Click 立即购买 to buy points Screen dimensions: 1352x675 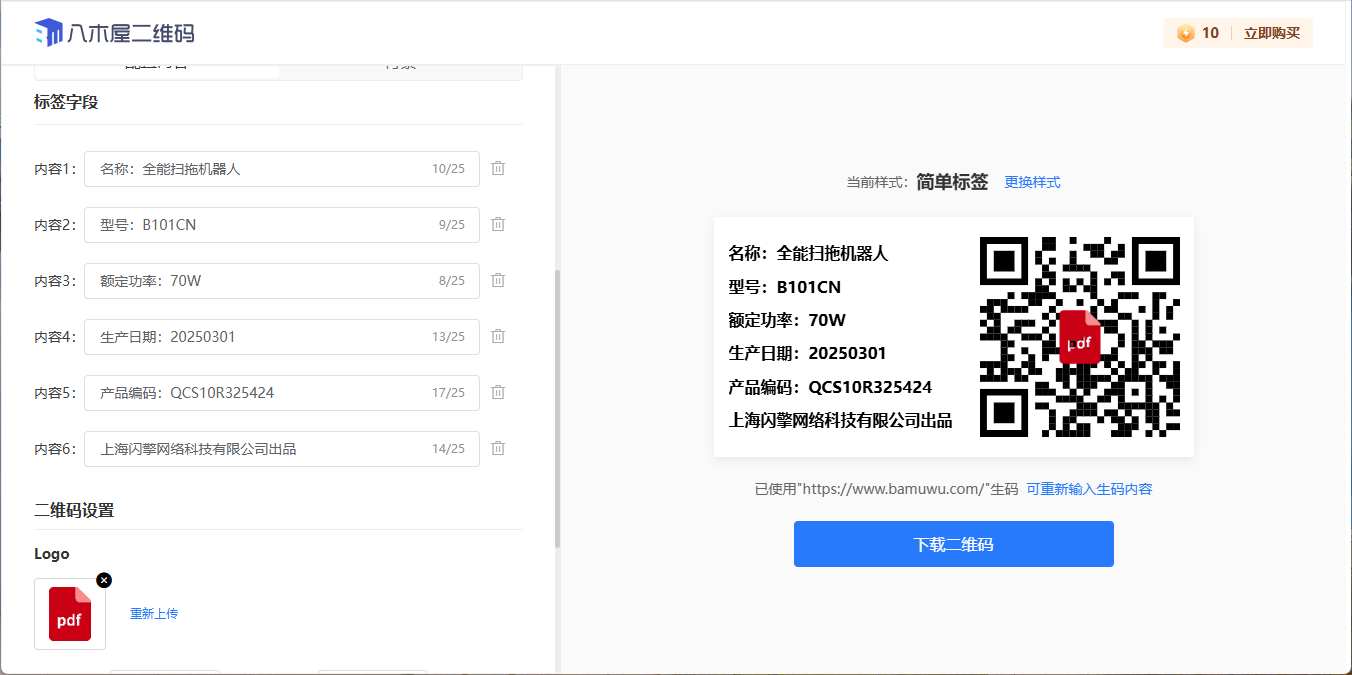1271,33
